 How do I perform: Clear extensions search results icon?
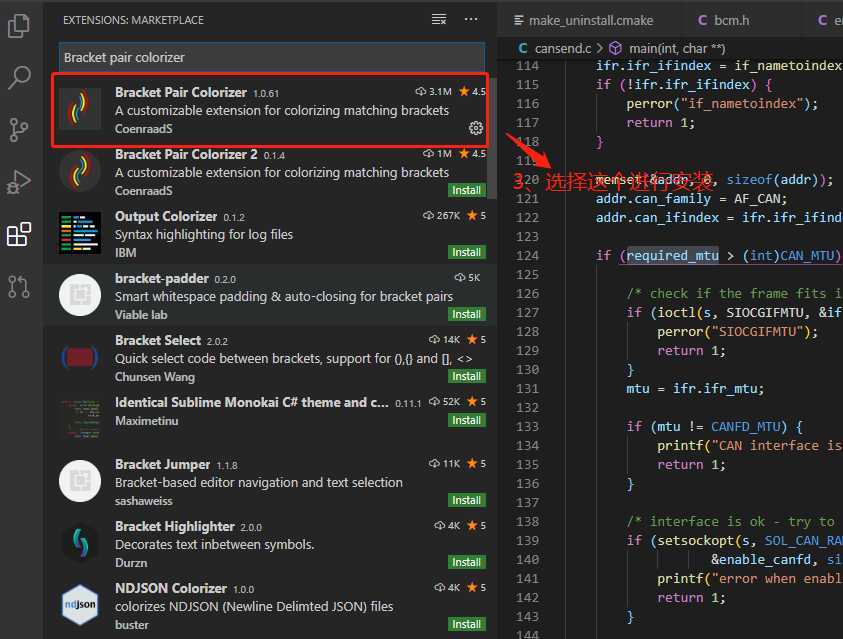pos(439,19)
